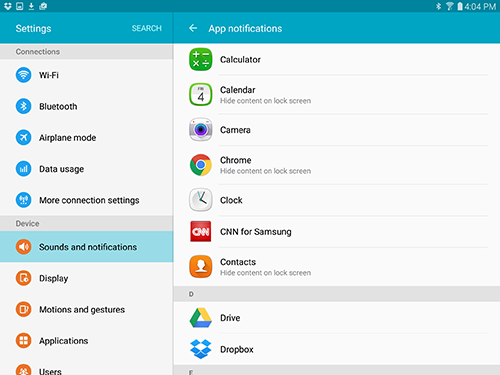Tap the Airplane mode icon

[x=23, y=137]
